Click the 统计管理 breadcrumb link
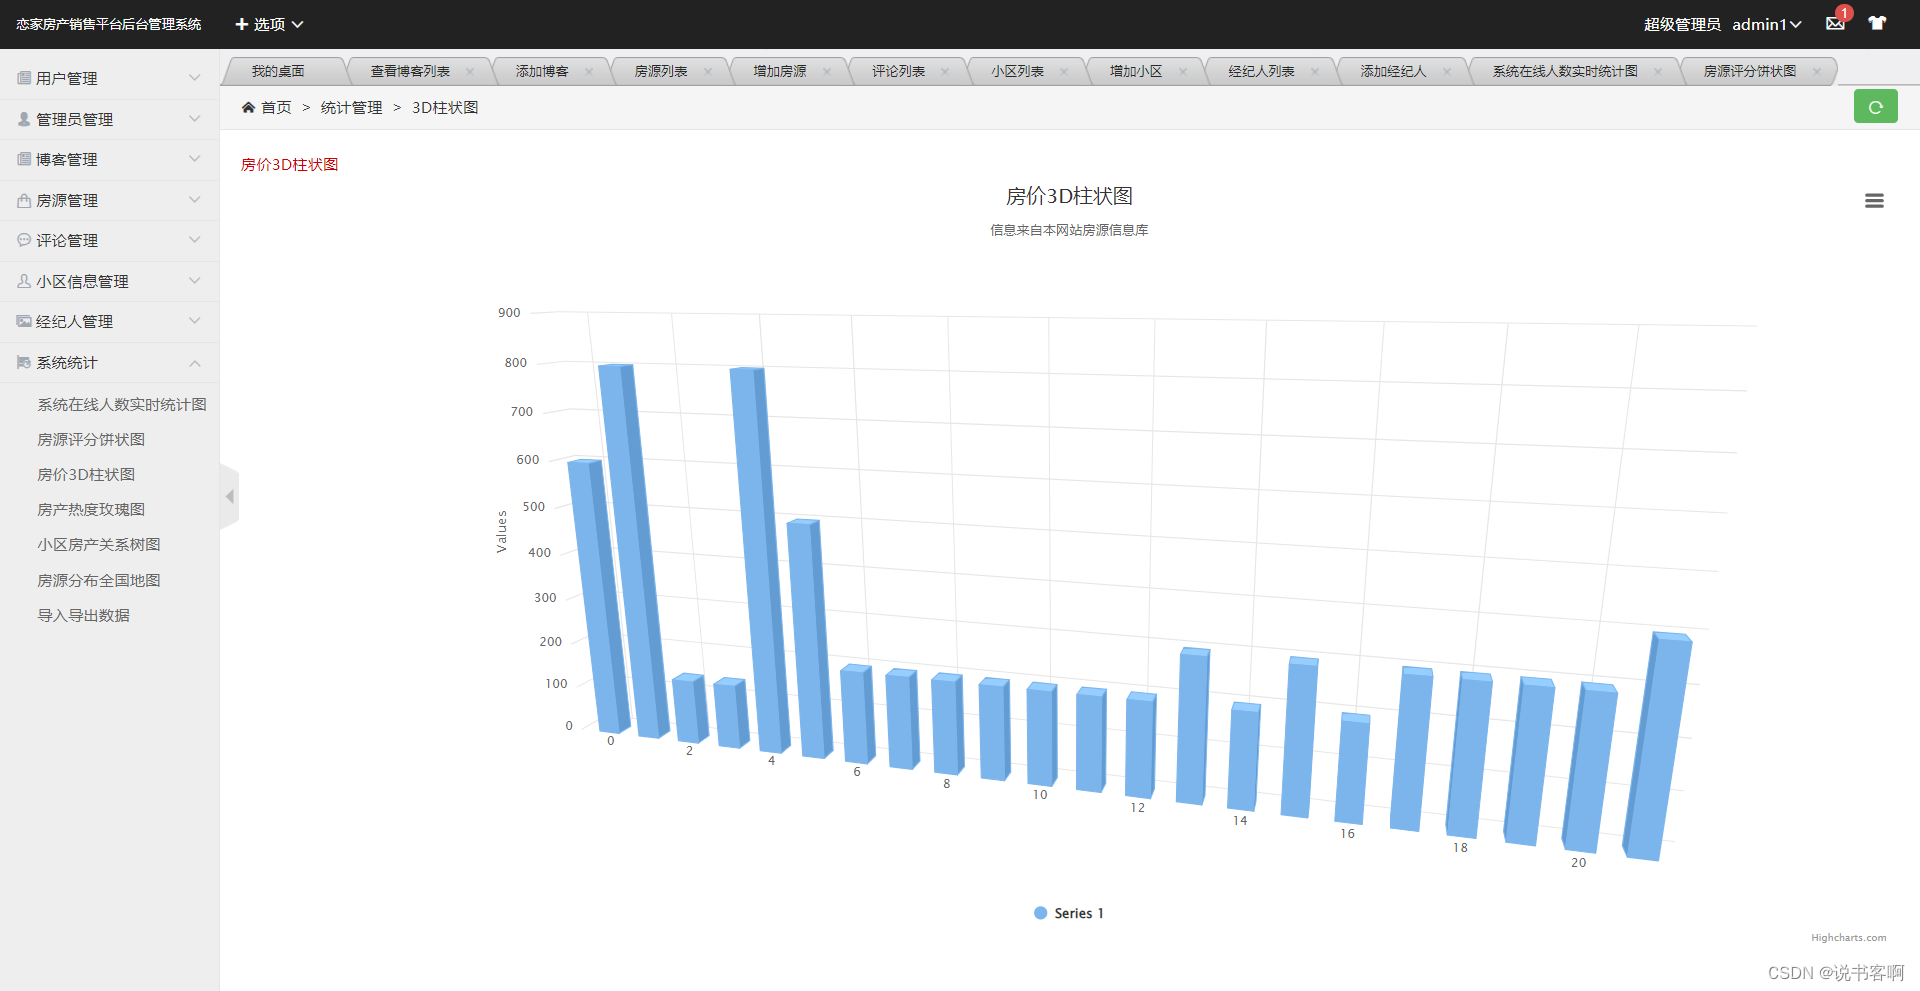Image resolution: width=1920 pixels, height=991 pixels. (x=351, y=107)
